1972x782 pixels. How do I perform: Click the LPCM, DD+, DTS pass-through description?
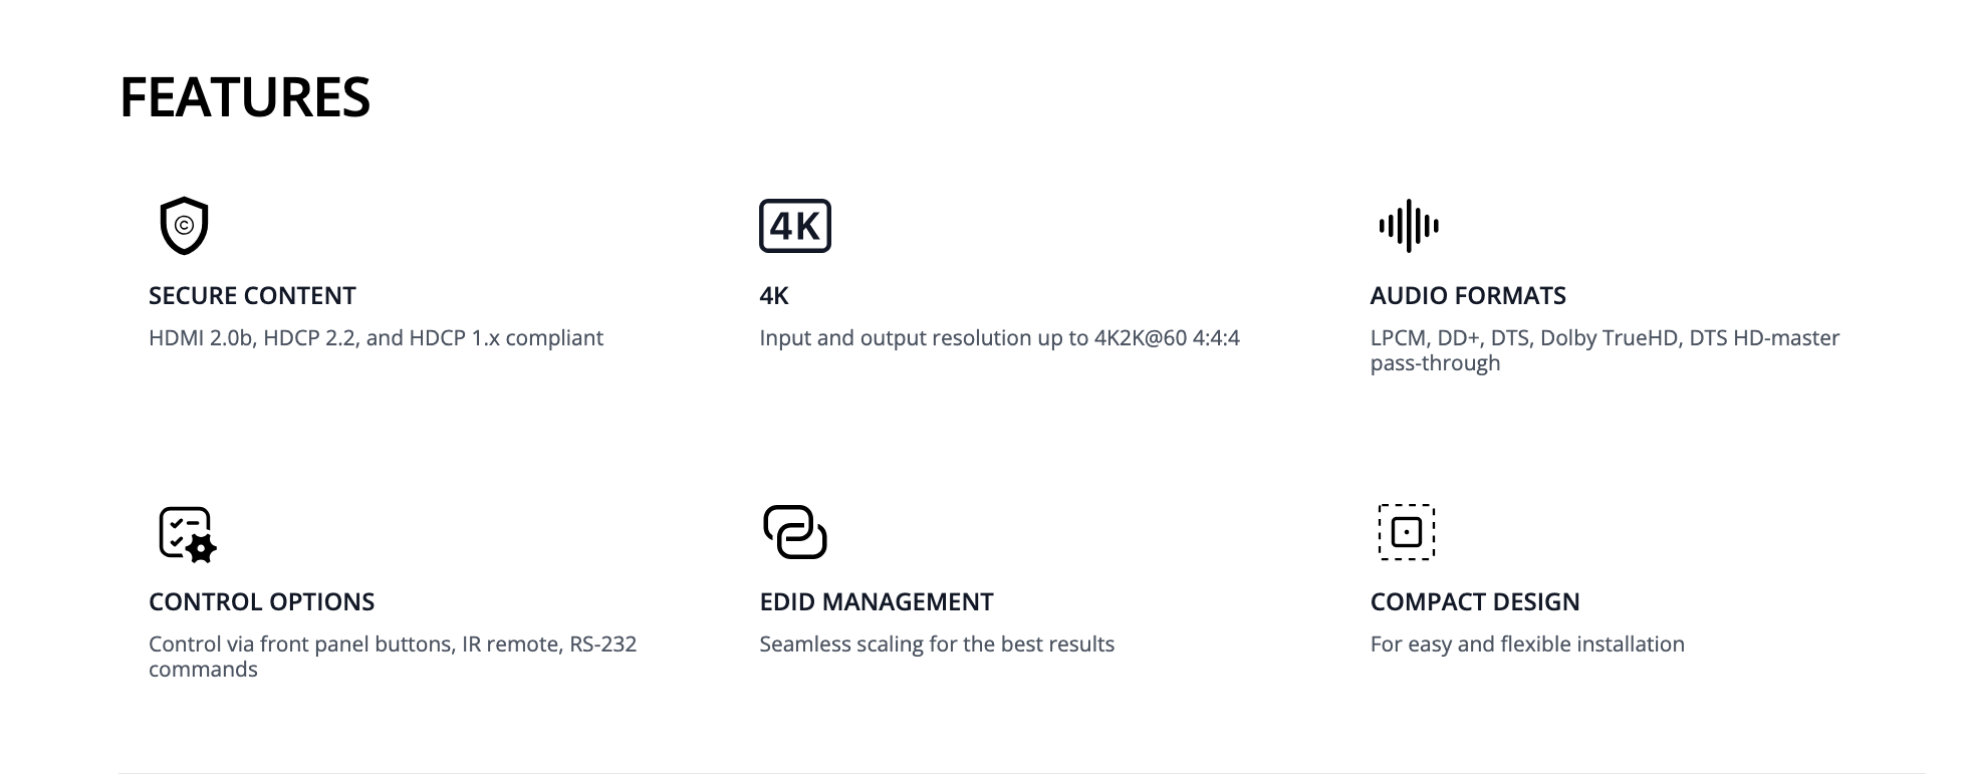[1604, 350]
